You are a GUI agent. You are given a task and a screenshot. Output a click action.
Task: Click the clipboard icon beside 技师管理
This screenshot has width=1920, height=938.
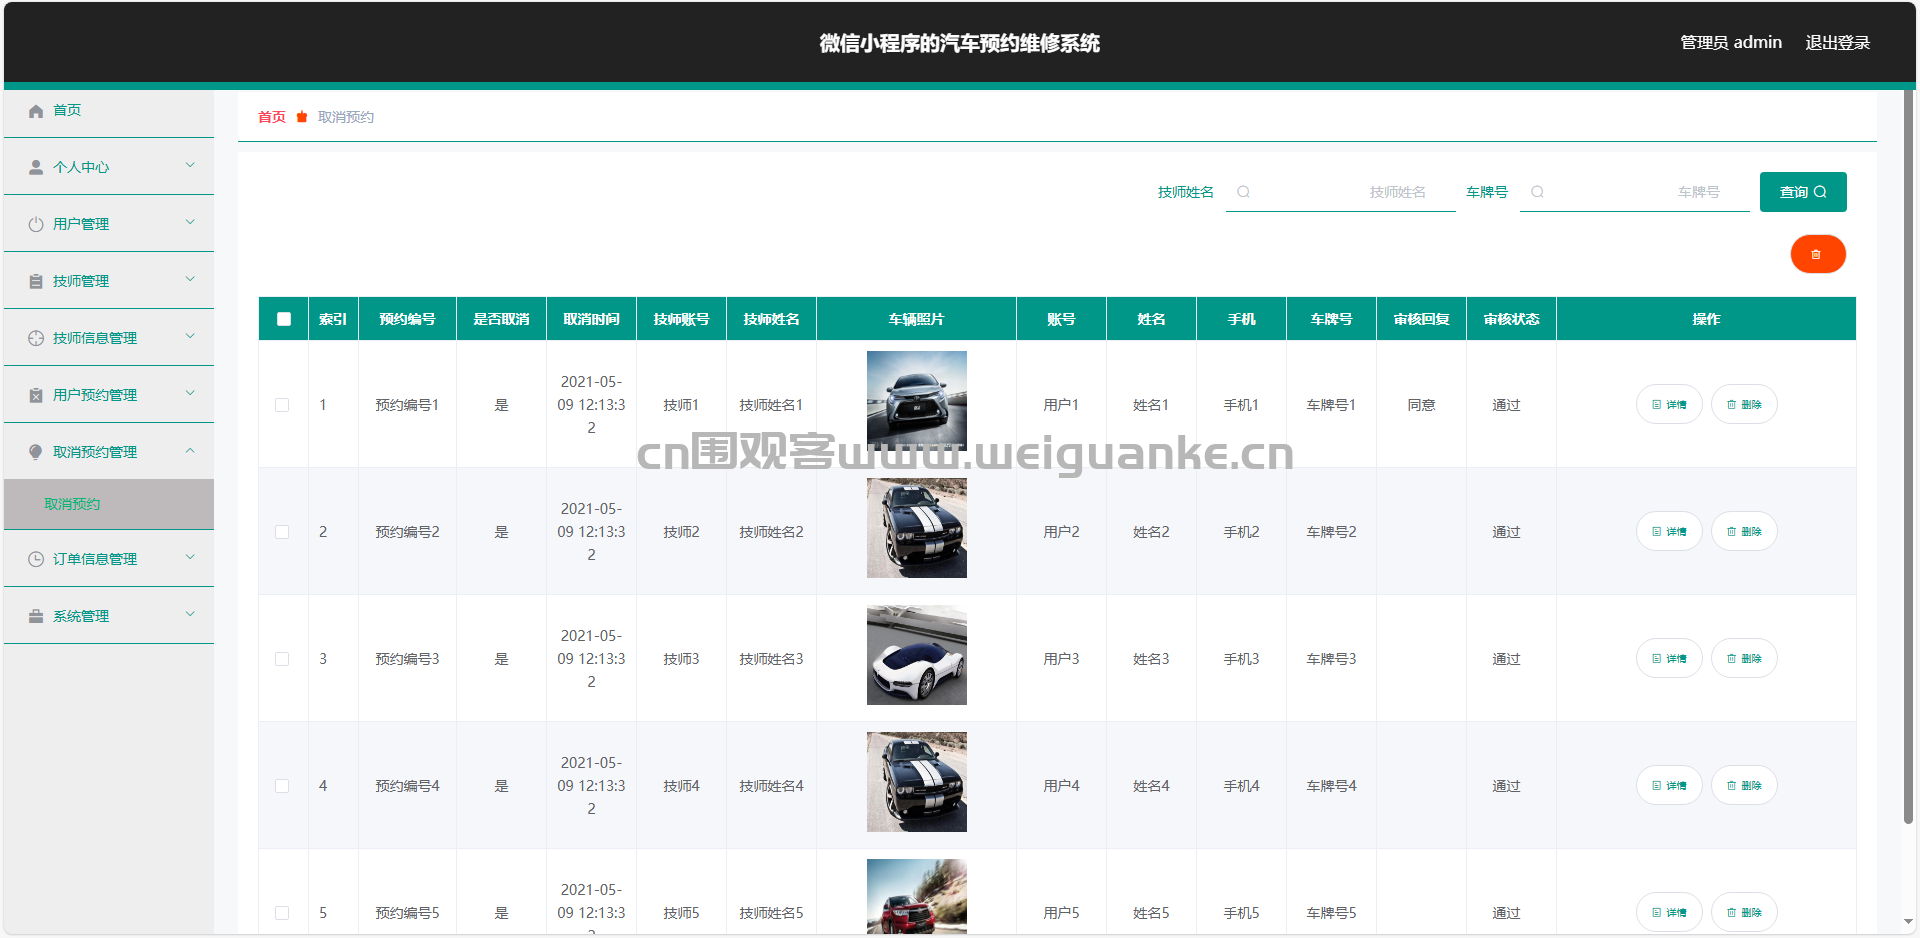[x=36, y=281]
